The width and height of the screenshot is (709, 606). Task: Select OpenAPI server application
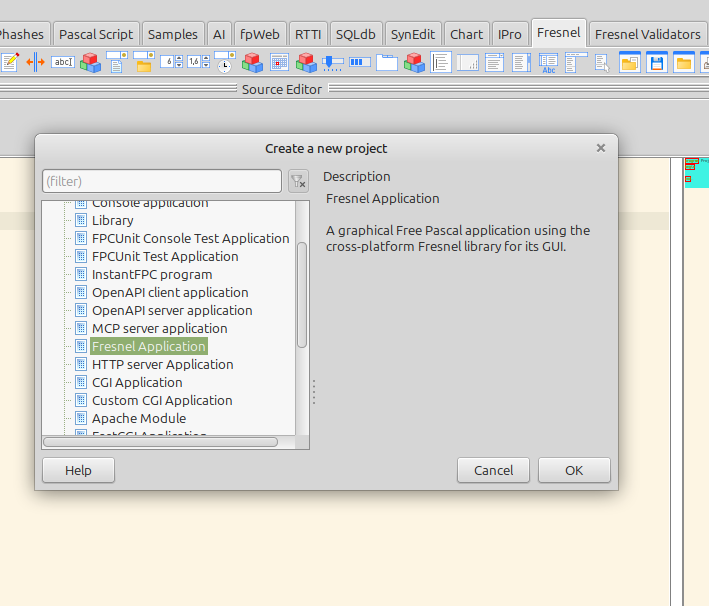click(172, 311)
